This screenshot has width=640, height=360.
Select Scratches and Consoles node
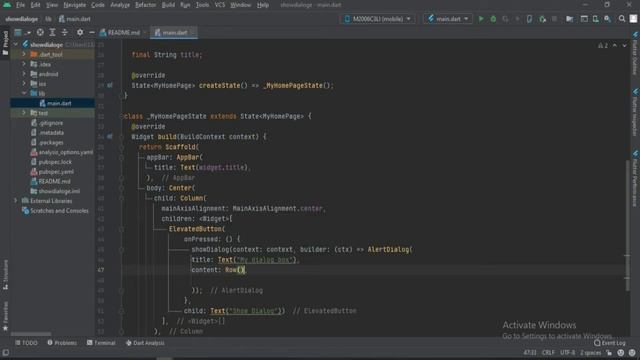coord(55,211)
